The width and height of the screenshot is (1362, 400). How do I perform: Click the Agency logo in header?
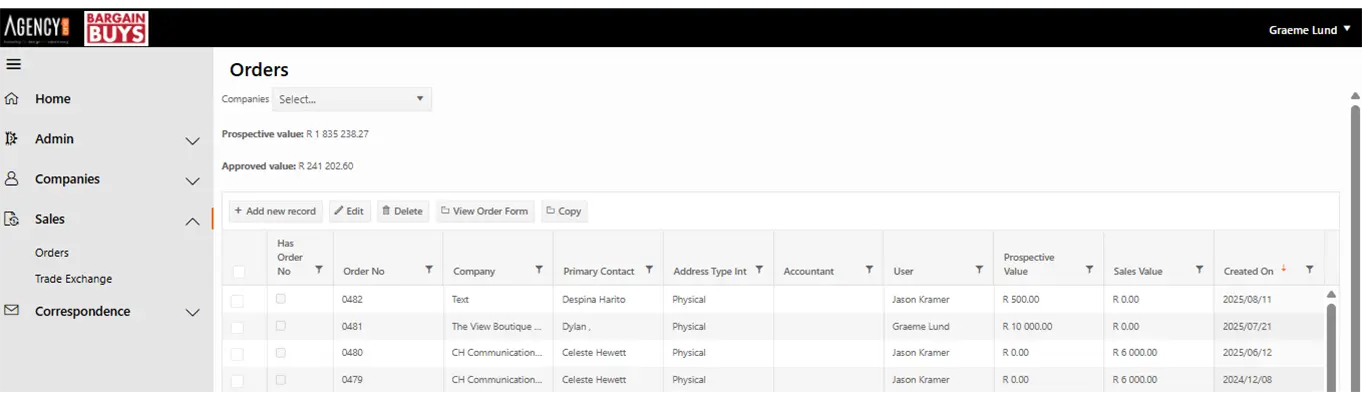[x=37, y=29]
